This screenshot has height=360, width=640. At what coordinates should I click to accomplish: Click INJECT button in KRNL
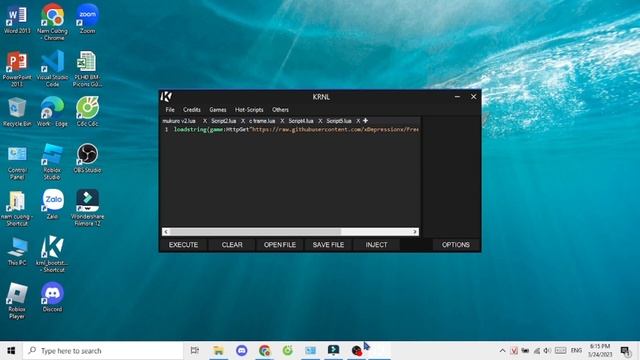[x=376, y=244]
